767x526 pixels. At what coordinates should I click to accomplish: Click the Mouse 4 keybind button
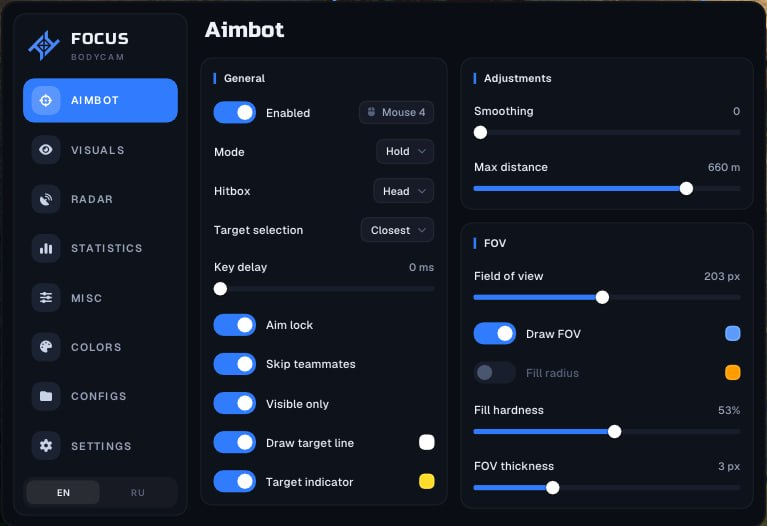pos(396,113)
